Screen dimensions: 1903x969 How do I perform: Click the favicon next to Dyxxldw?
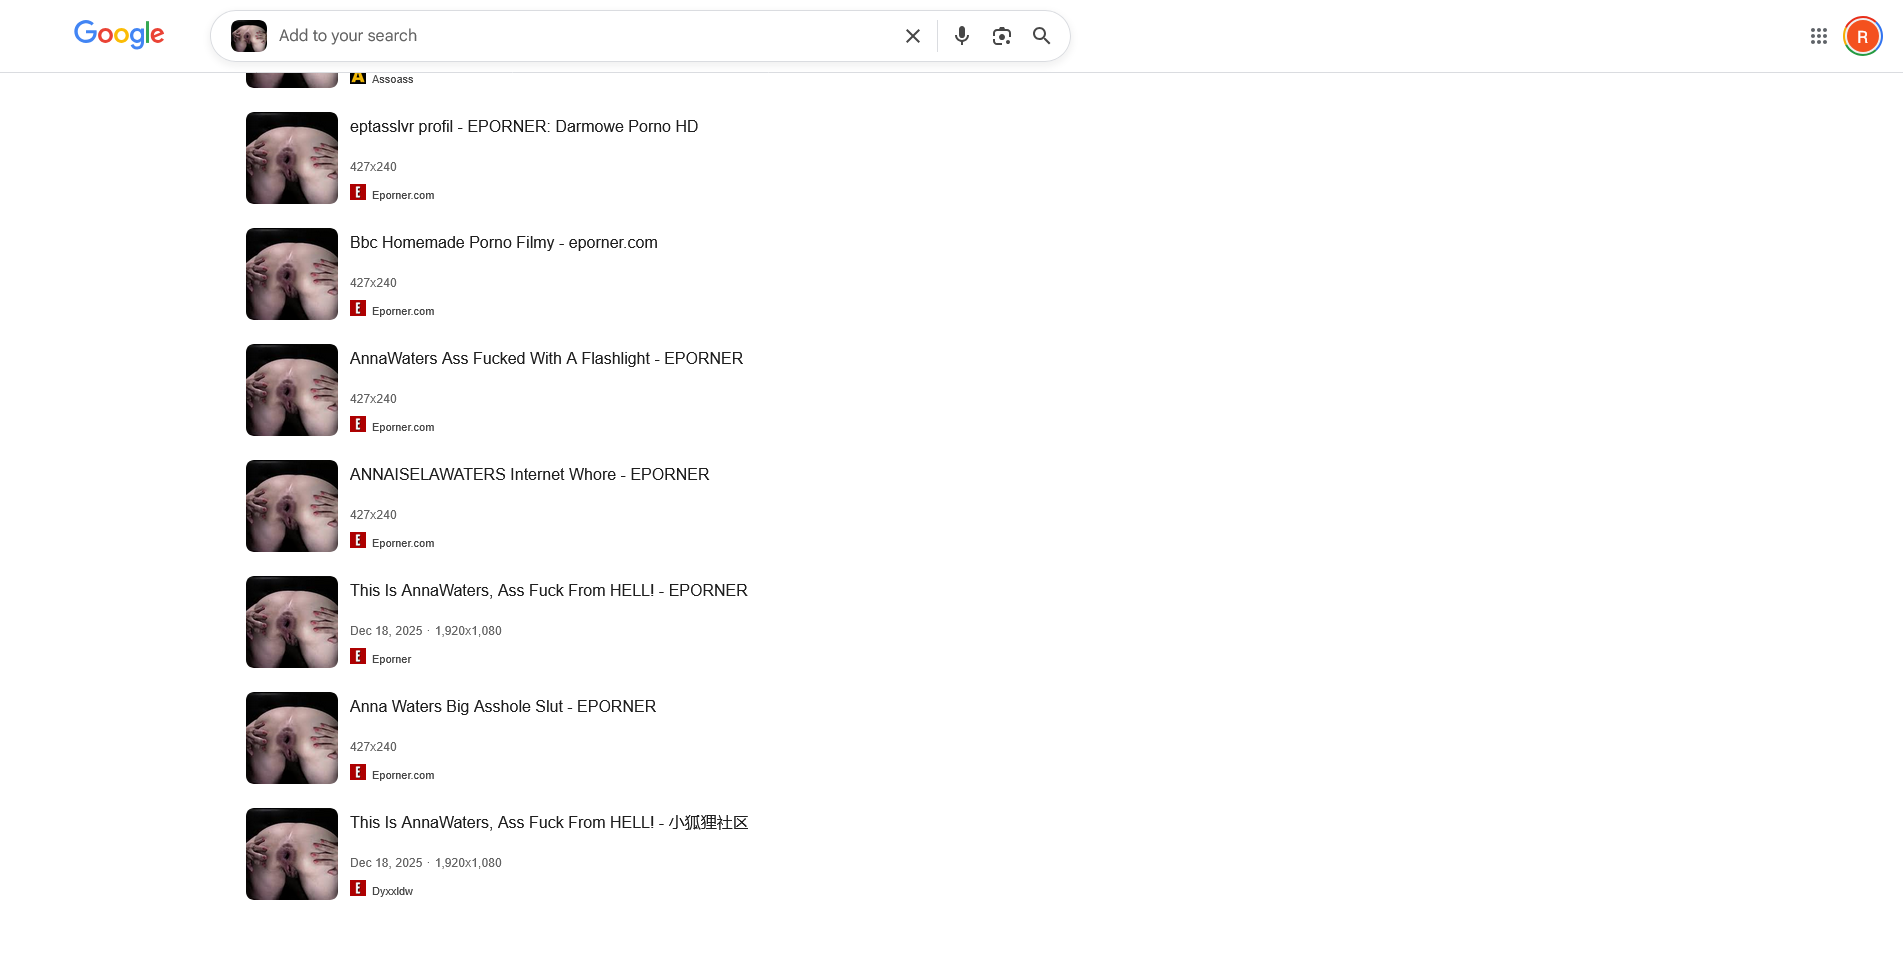[x=358, y=888]
